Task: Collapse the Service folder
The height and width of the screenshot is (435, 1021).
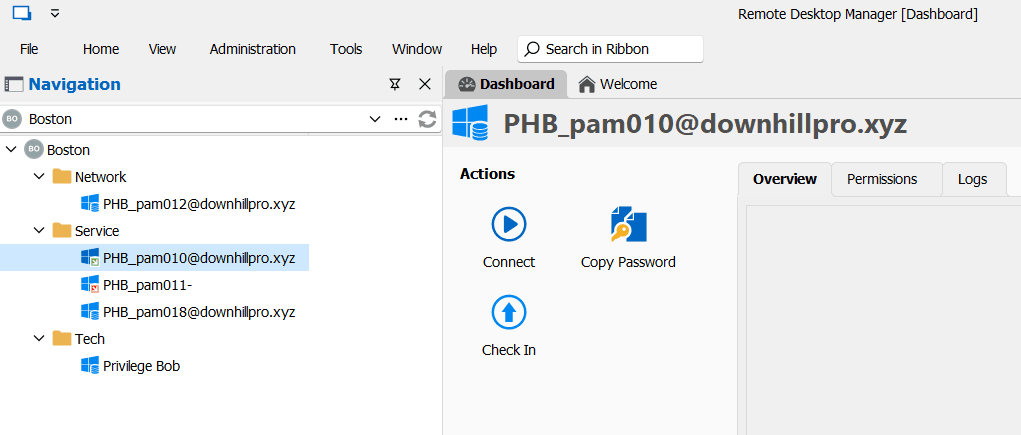Action: [39, 231]
